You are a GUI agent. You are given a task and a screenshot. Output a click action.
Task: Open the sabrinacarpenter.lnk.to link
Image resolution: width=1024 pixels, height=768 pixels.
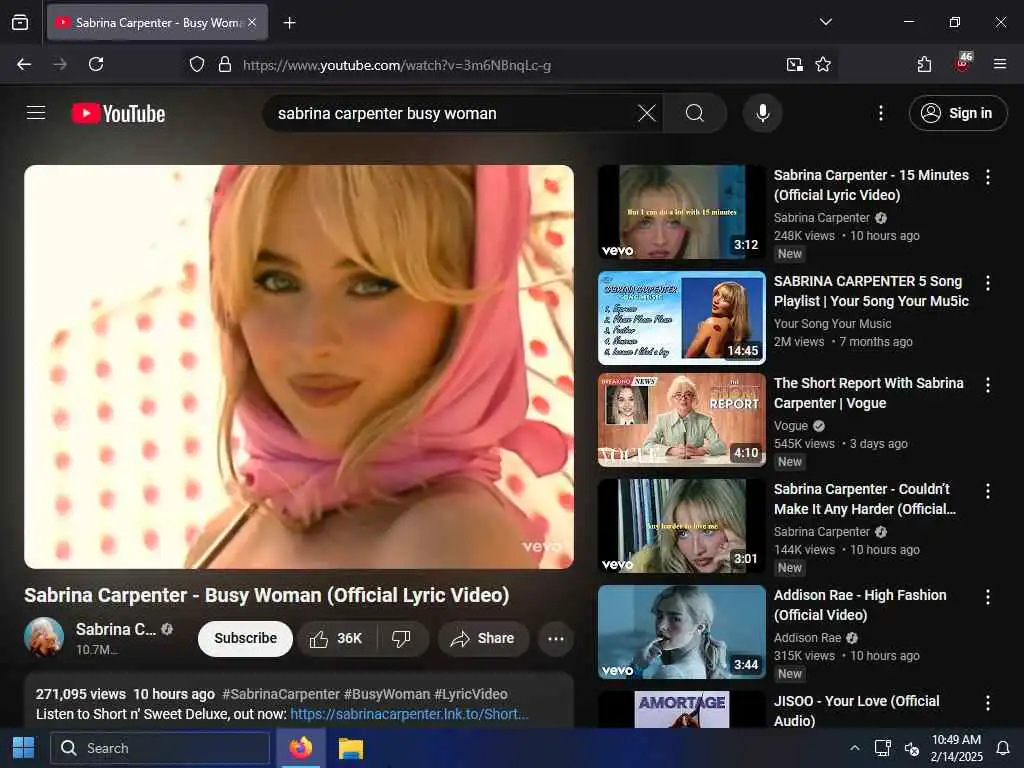[409, 714]
